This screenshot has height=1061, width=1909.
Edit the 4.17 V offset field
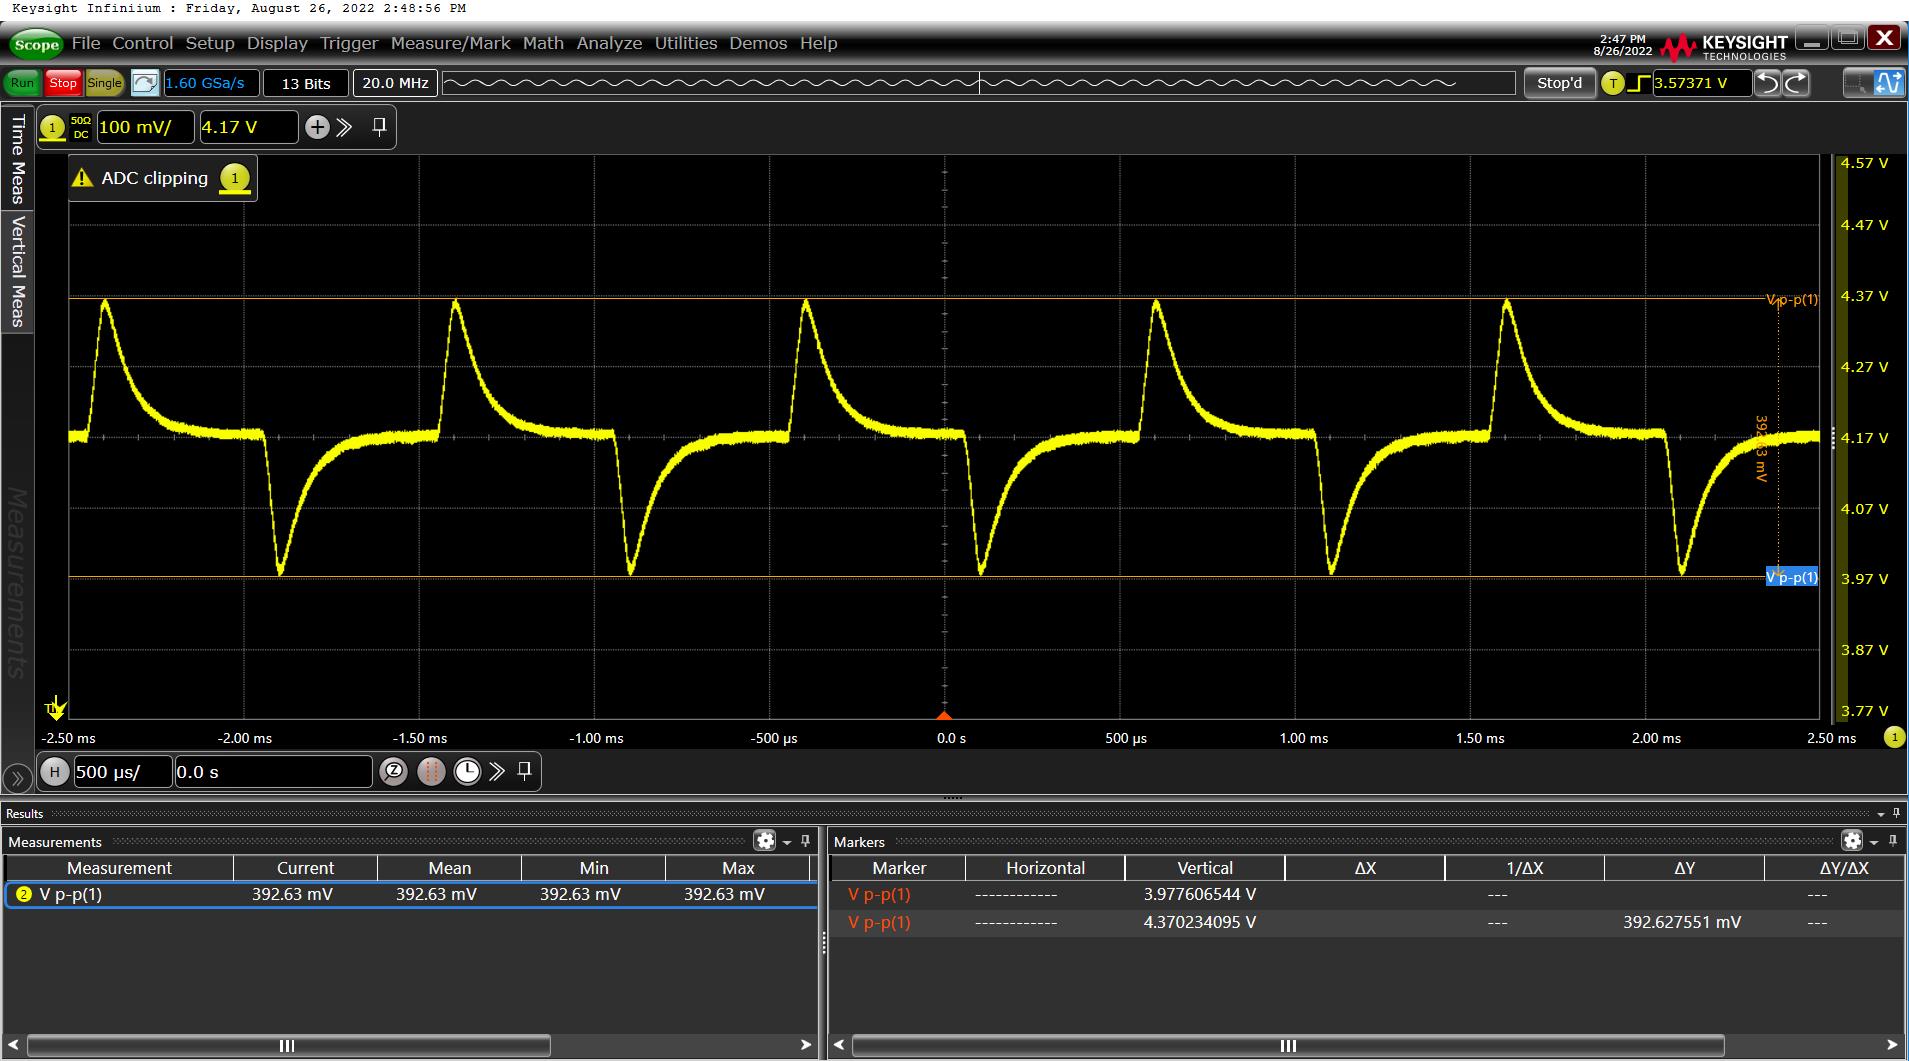(248, 127)
